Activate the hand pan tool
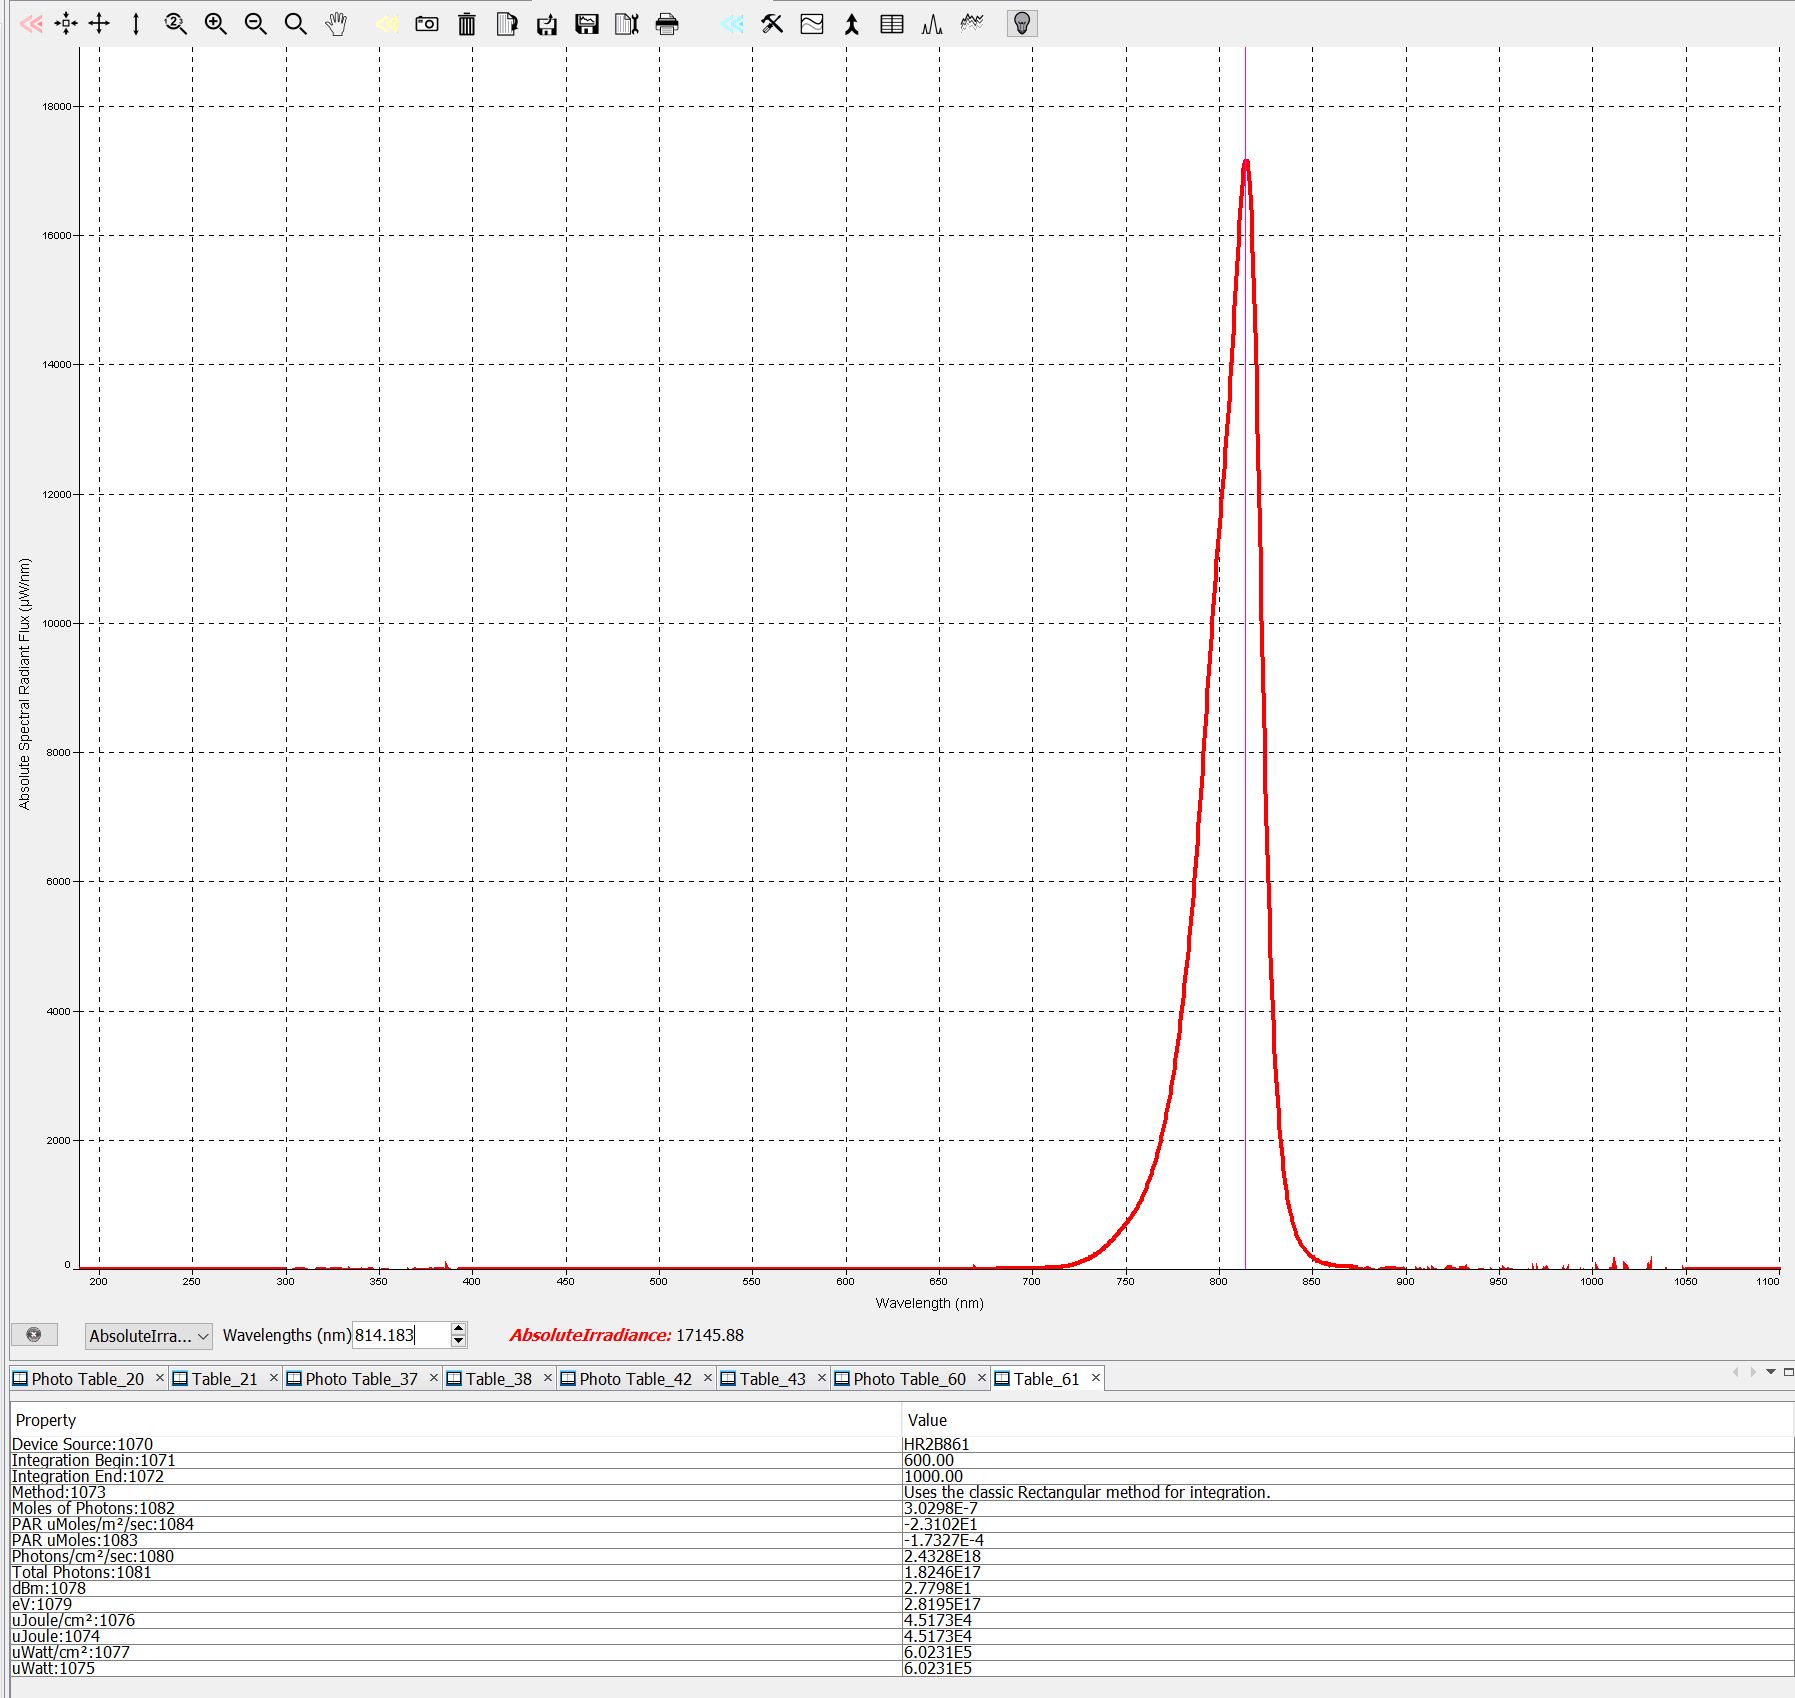The image size is (1795, 1698). [336, 24]
